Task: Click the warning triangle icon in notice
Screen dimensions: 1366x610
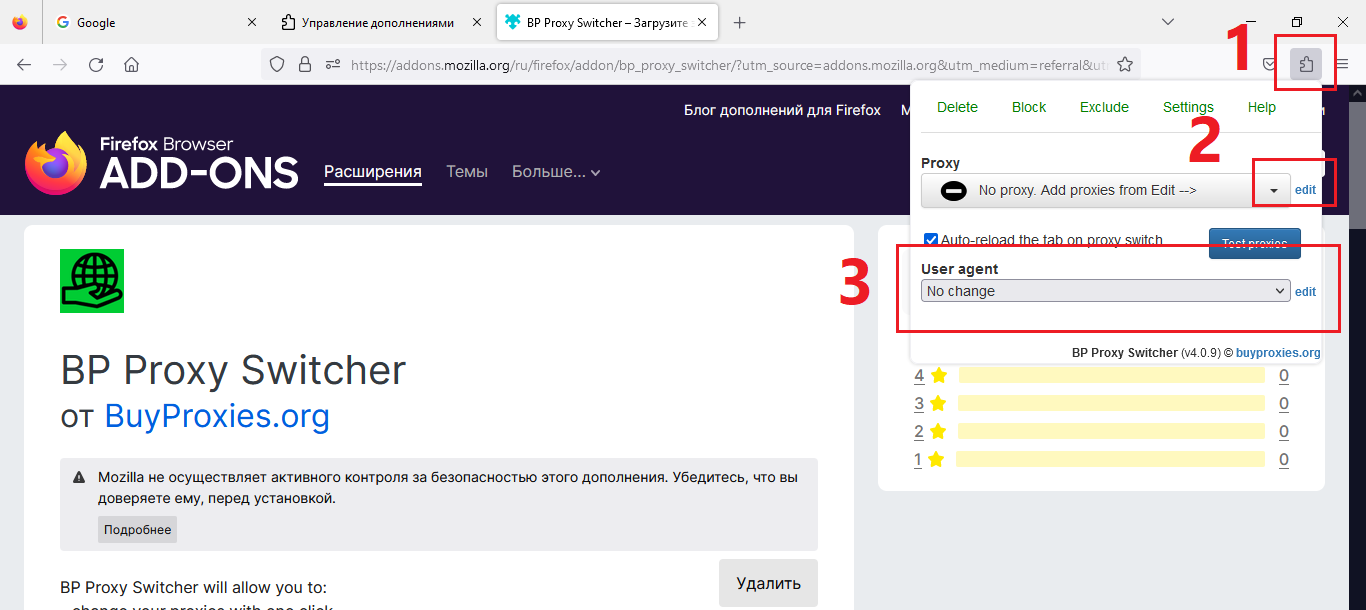Action: point(80,478)
